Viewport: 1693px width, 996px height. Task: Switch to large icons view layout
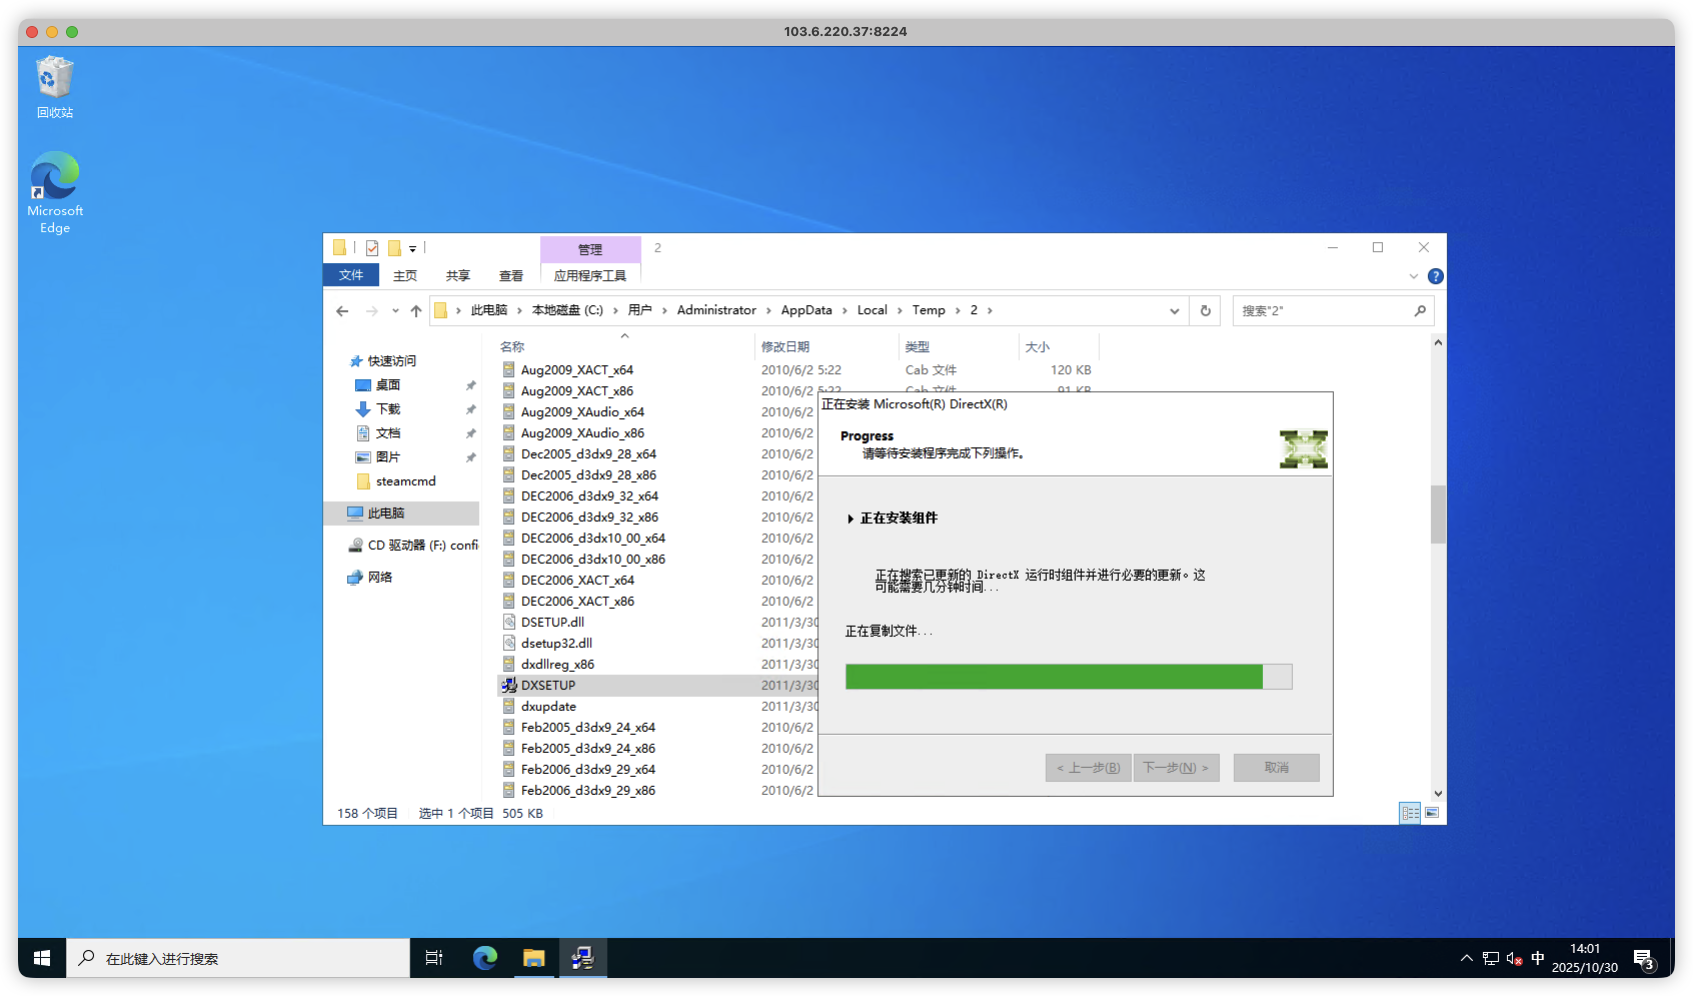click(1432, 813)
